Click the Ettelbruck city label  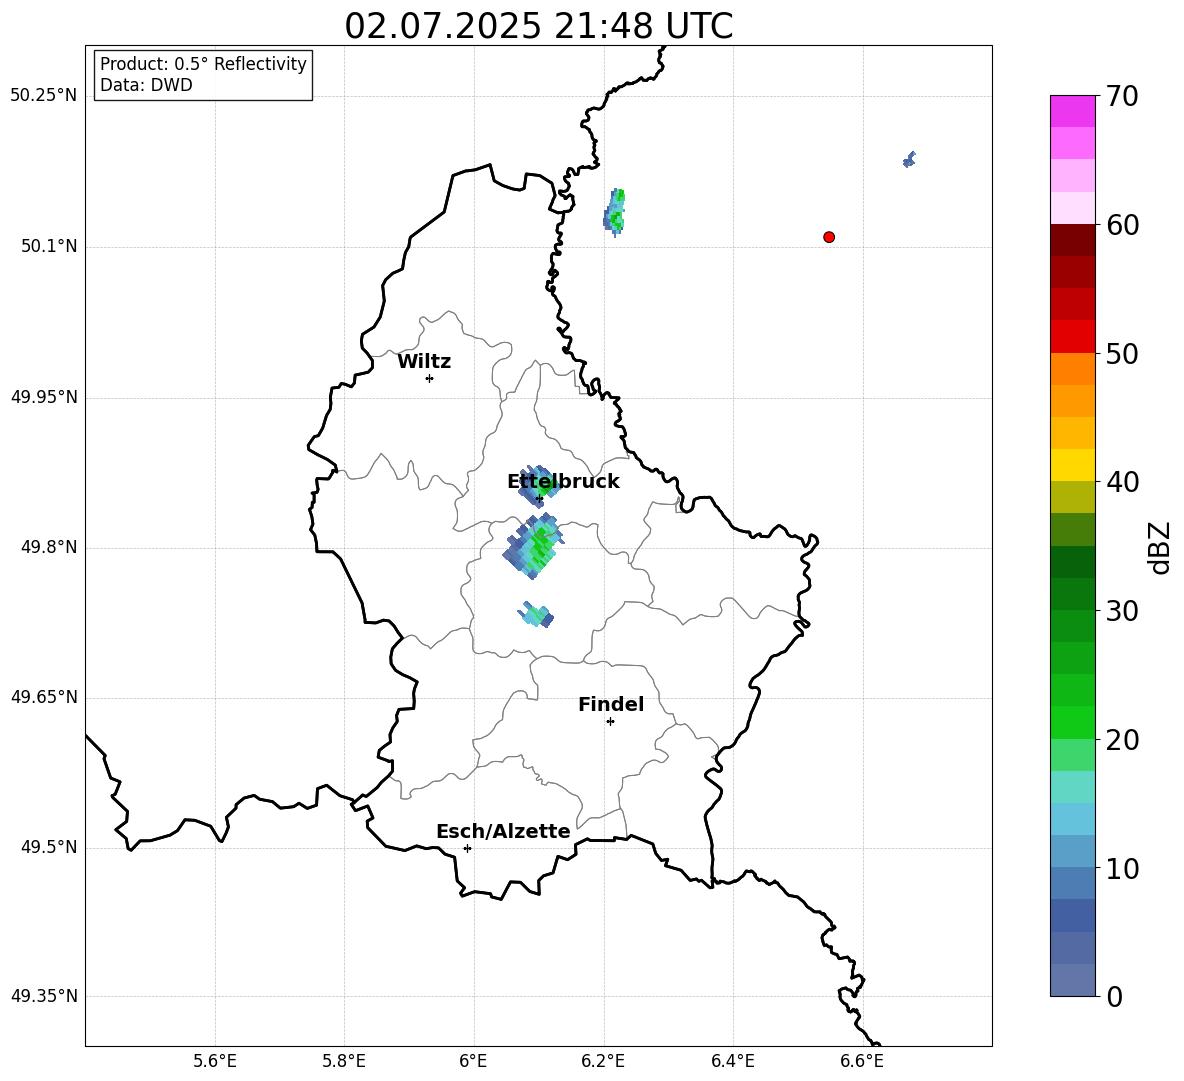[x=563, y=482]
